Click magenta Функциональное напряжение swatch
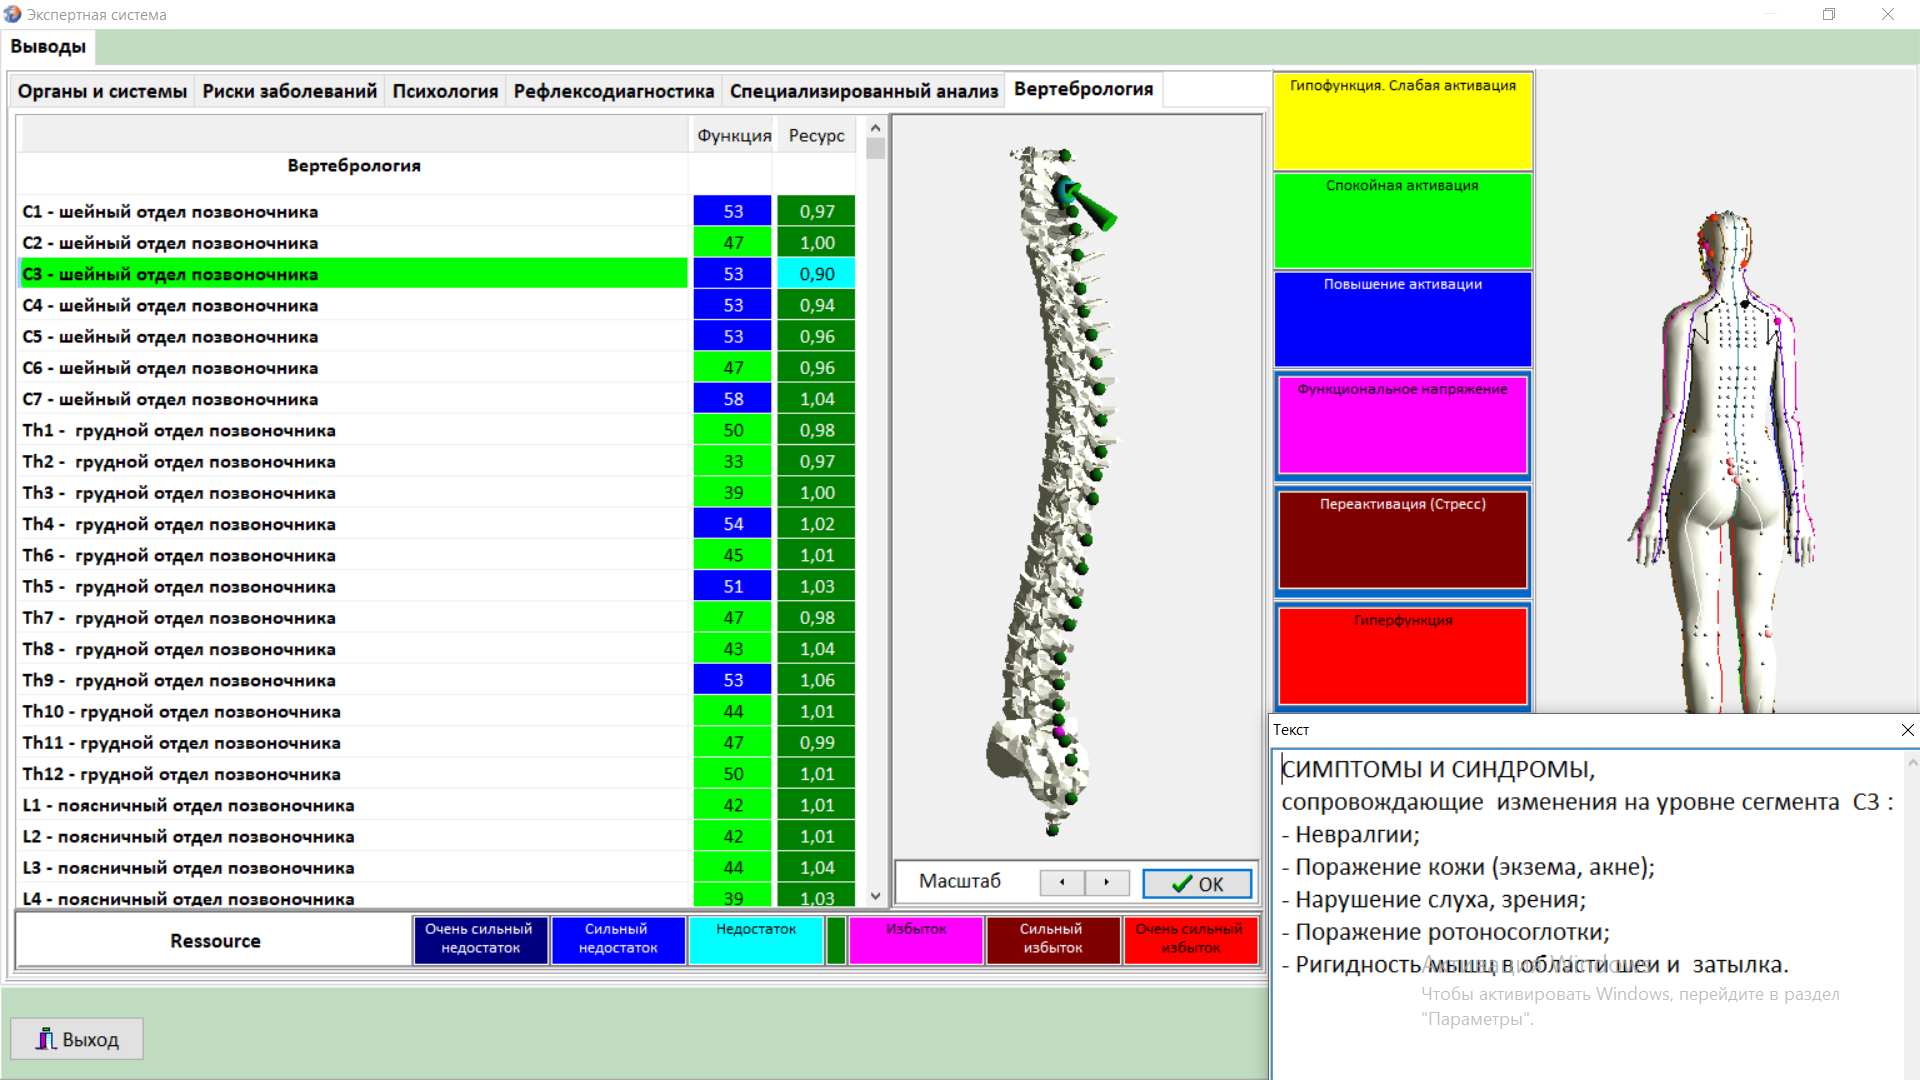The width and height of the screenshot is (1920, 1080). 1403,426
